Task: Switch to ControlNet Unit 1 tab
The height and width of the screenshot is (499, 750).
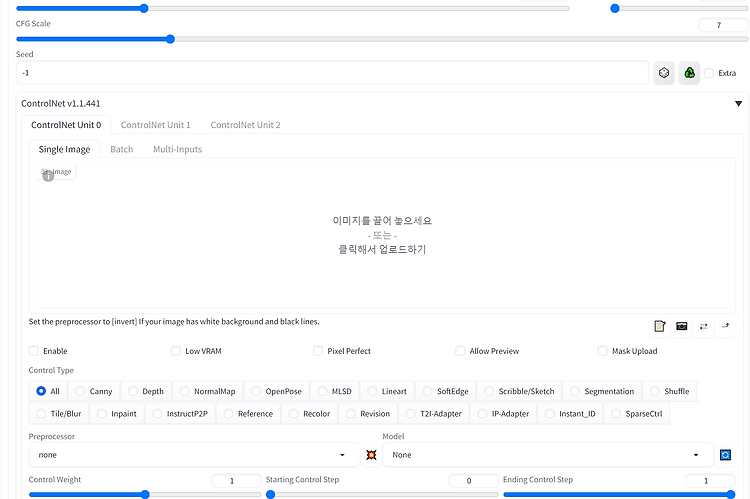Action: [x=155, y=125]
